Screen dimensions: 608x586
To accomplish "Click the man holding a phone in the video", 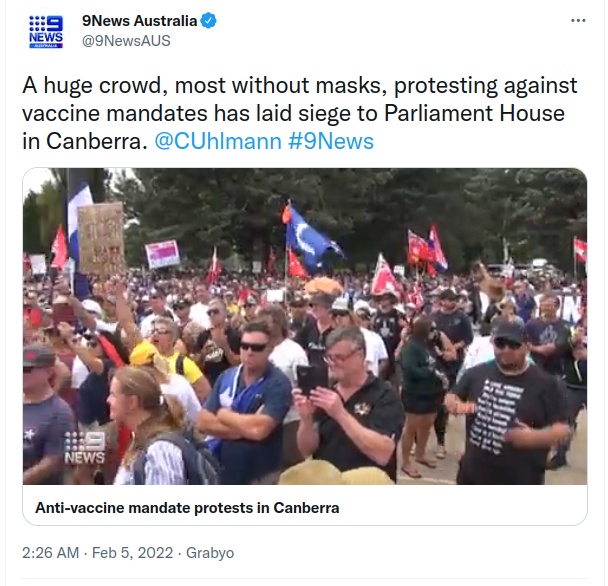I will [x=347, y=403].
